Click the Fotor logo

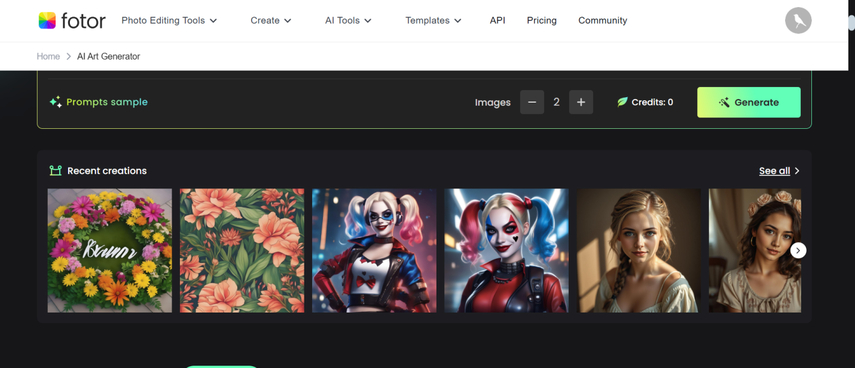click(x=72, y=21)
